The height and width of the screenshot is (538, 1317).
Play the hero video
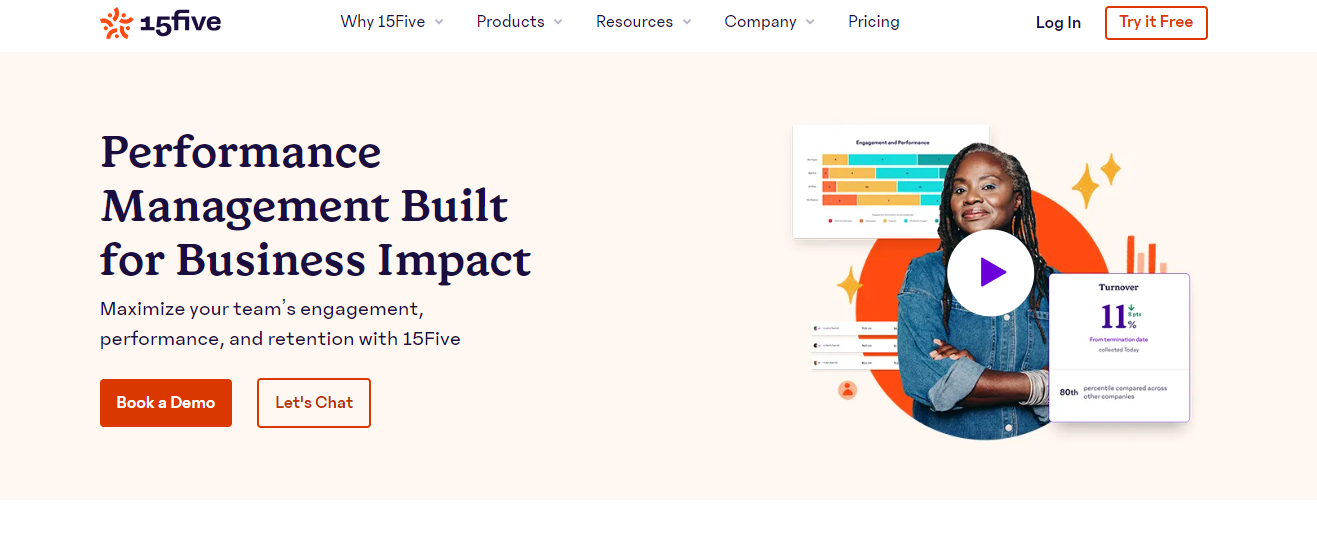coord(990,272)
